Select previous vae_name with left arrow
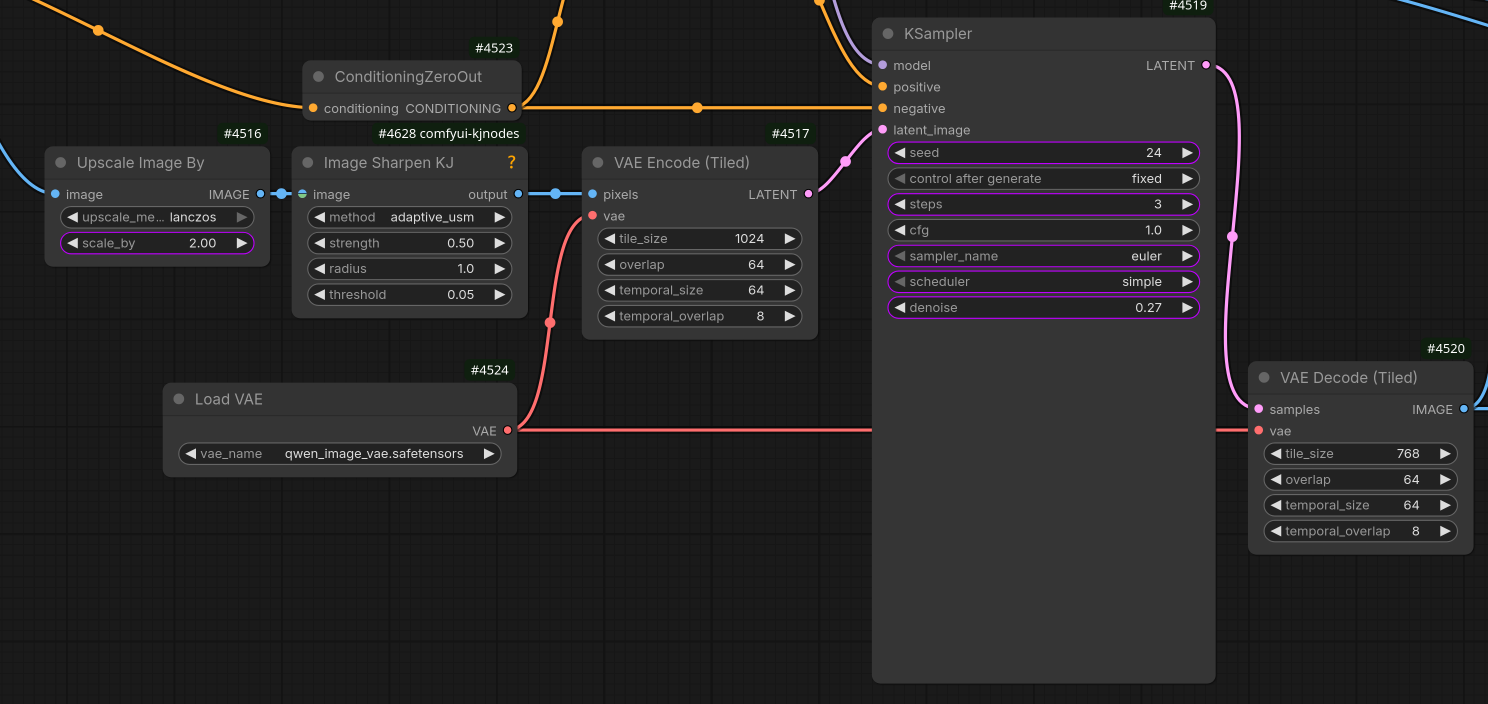Screen dimensions: 1488x704 190,454
